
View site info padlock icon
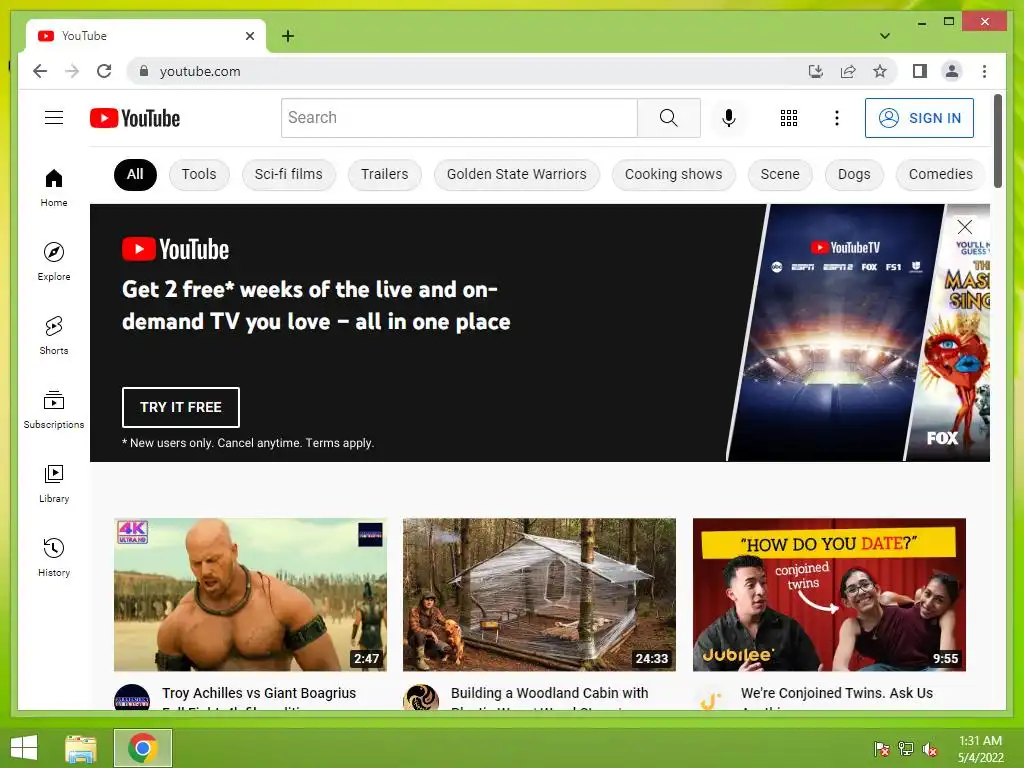144,71
